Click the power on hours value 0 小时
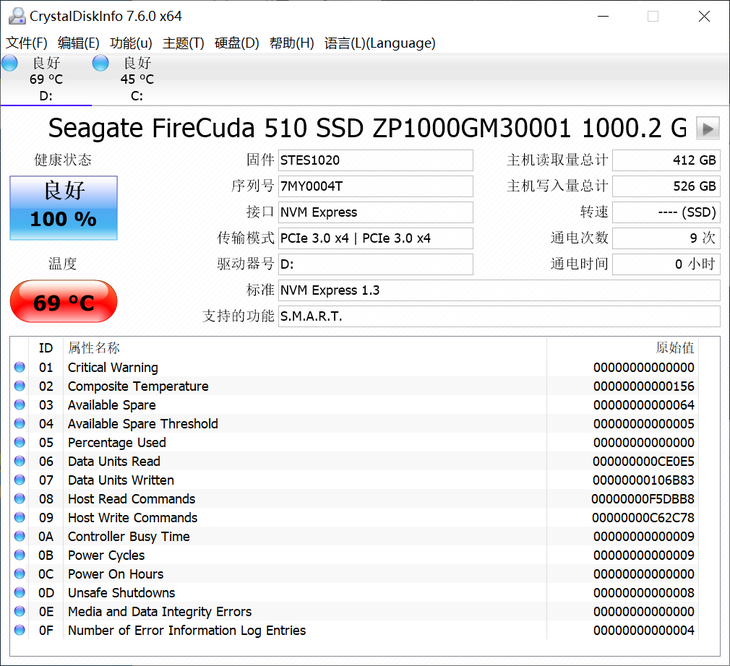This screenshot has width=730, height=666. click(666, 264)
